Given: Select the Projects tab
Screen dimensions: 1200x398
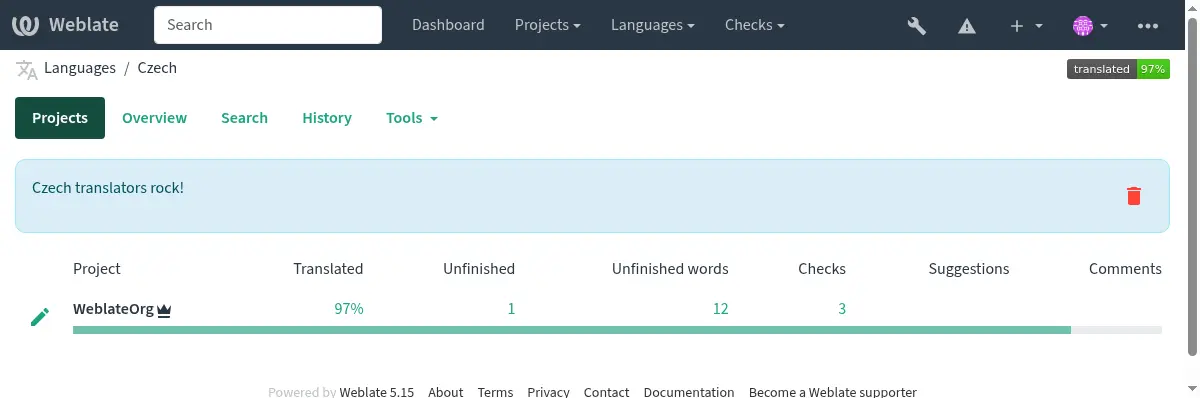Looking at the screenshot, I should [60, 118].
